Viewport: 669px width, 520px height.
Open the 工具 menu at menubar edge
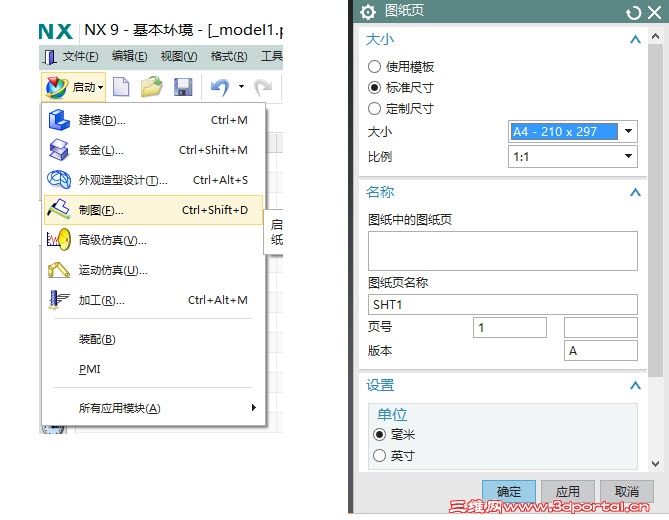coord(272,56)
